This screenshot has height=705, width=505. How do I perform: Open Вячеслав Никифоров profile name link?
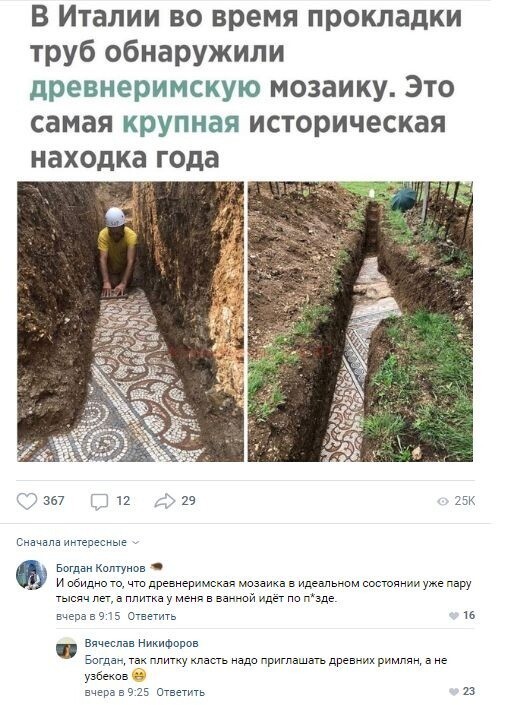coord(142,643)
